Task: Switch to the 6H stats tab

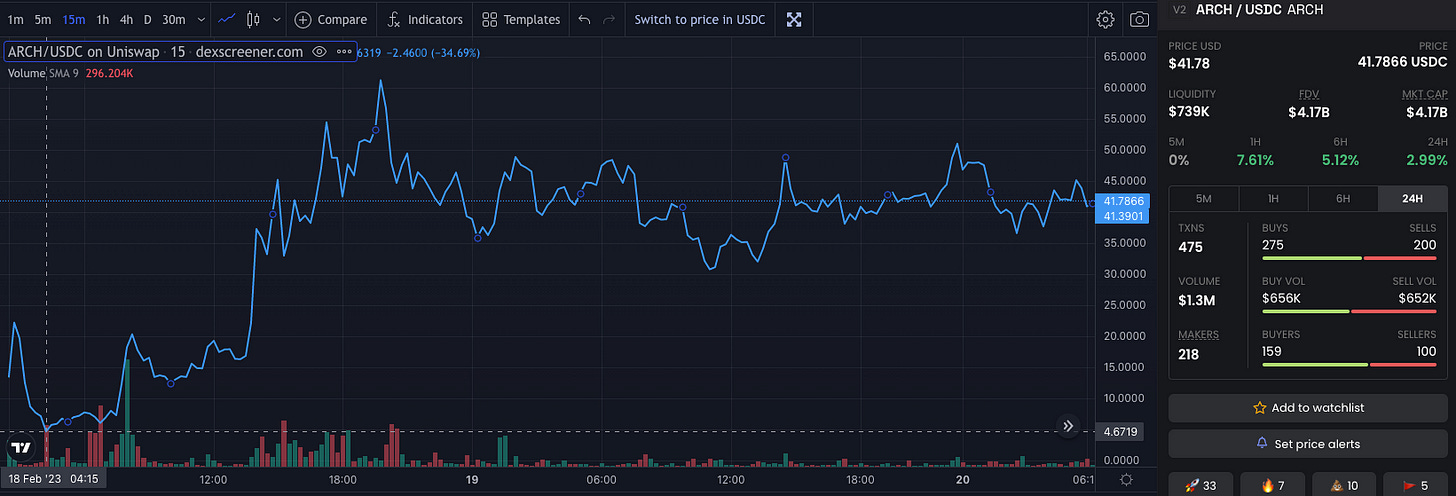Action: [x=1343, y=198]
